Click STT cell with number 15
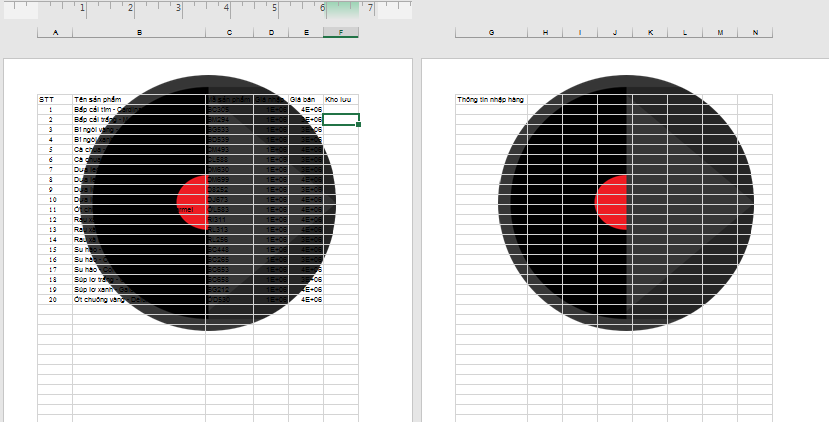The image size is (829, 422). tap(55, 250)
